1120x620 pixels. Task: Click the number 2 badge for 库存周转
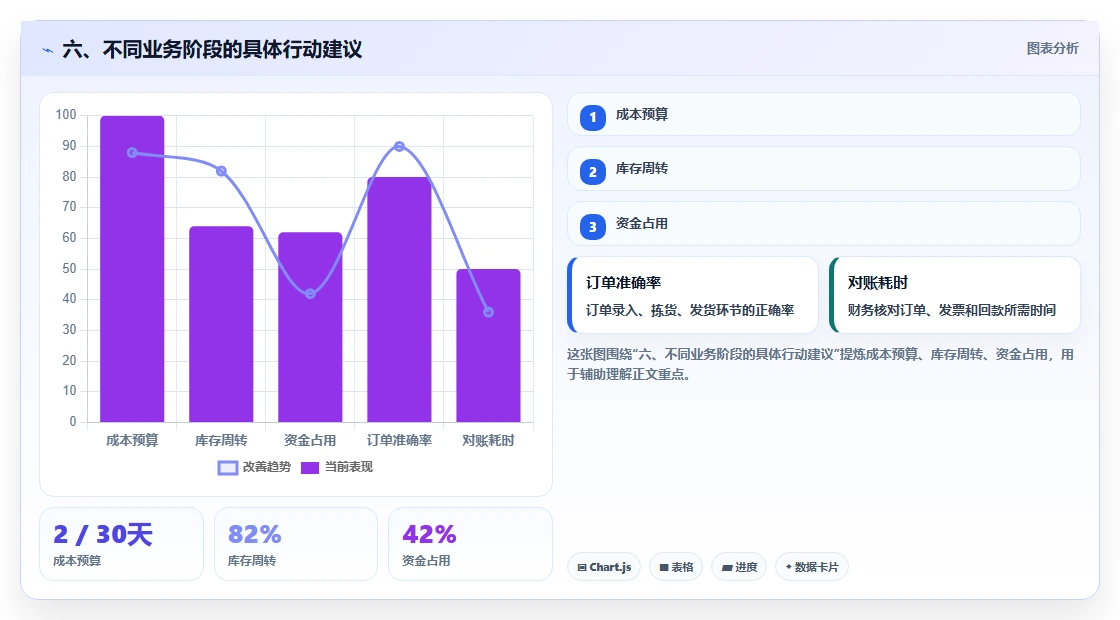592,172
